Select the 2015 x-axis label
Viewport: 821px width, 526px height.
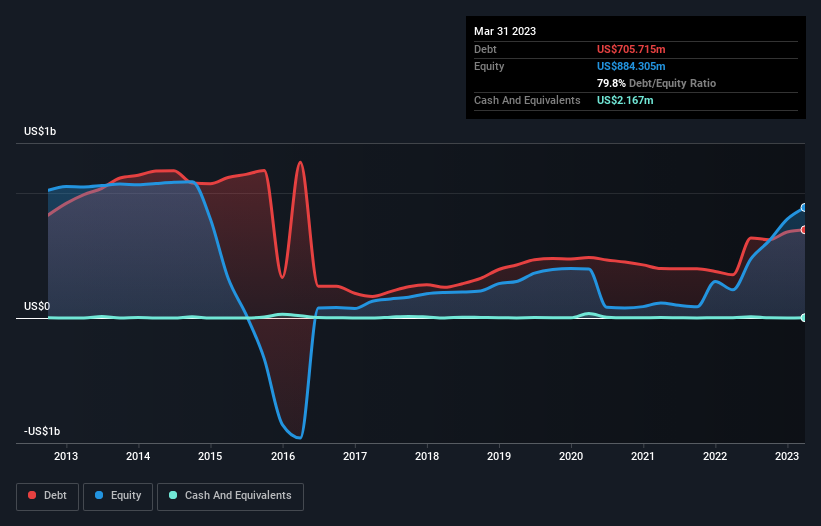pyautogui.click(x=210, y=456)
